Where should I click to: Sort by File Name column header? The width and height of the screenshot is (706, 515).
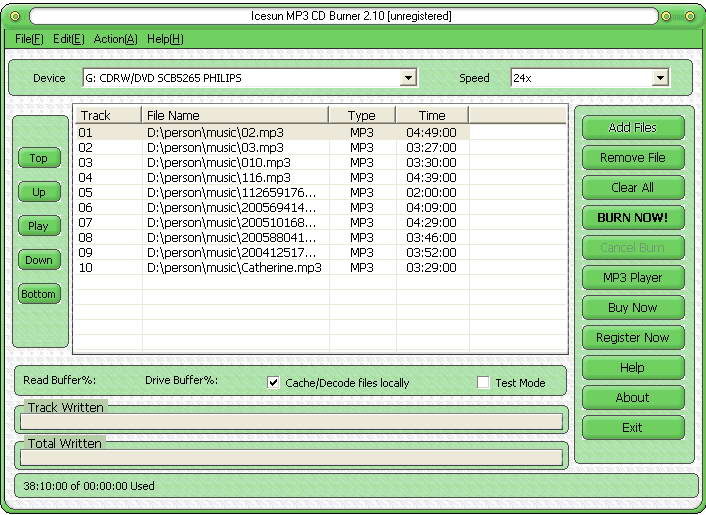pyautogui.click(x=235, y=115)
